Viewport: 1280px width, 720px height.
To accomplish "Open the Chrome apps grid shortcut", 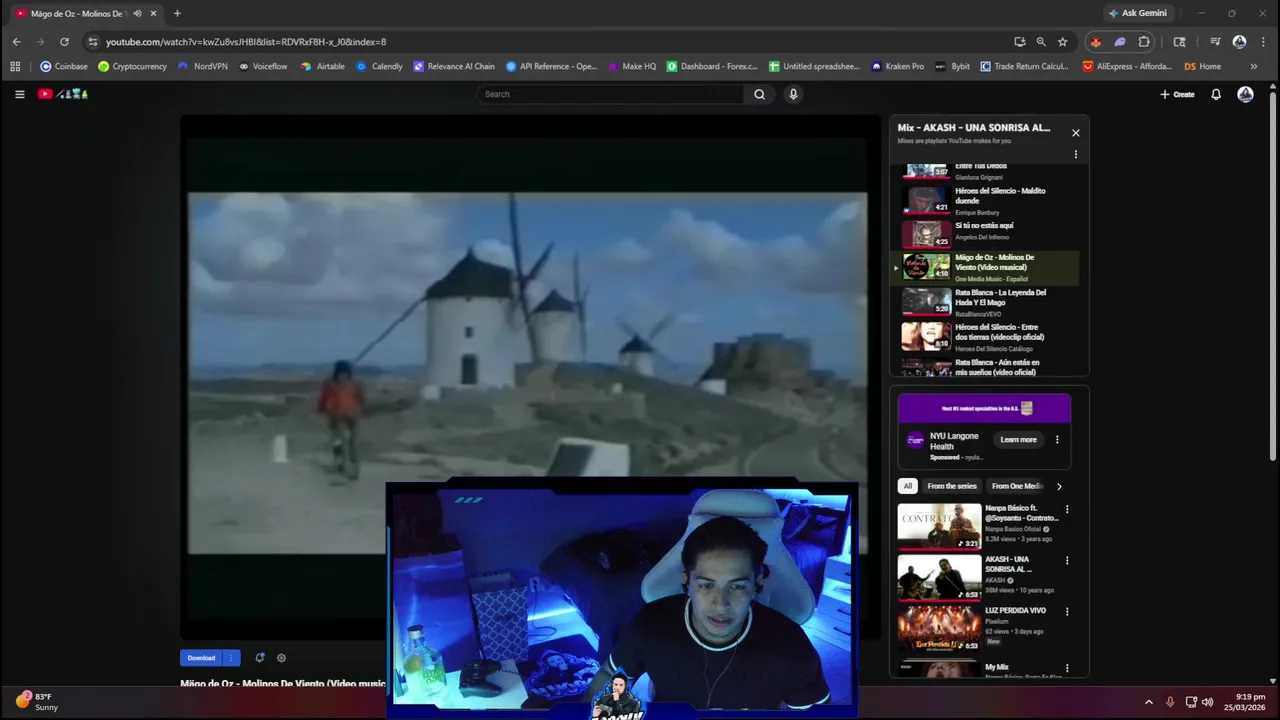I will (x=15, y=66).
